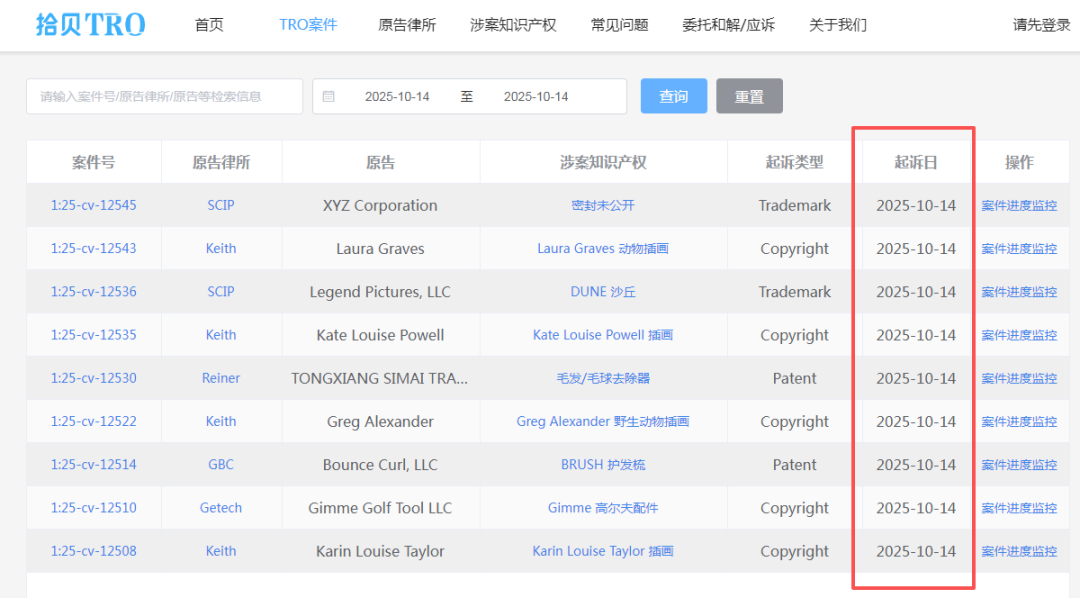Focus the case number search field
Screen dimensions: 1080x598
(165, 97)
